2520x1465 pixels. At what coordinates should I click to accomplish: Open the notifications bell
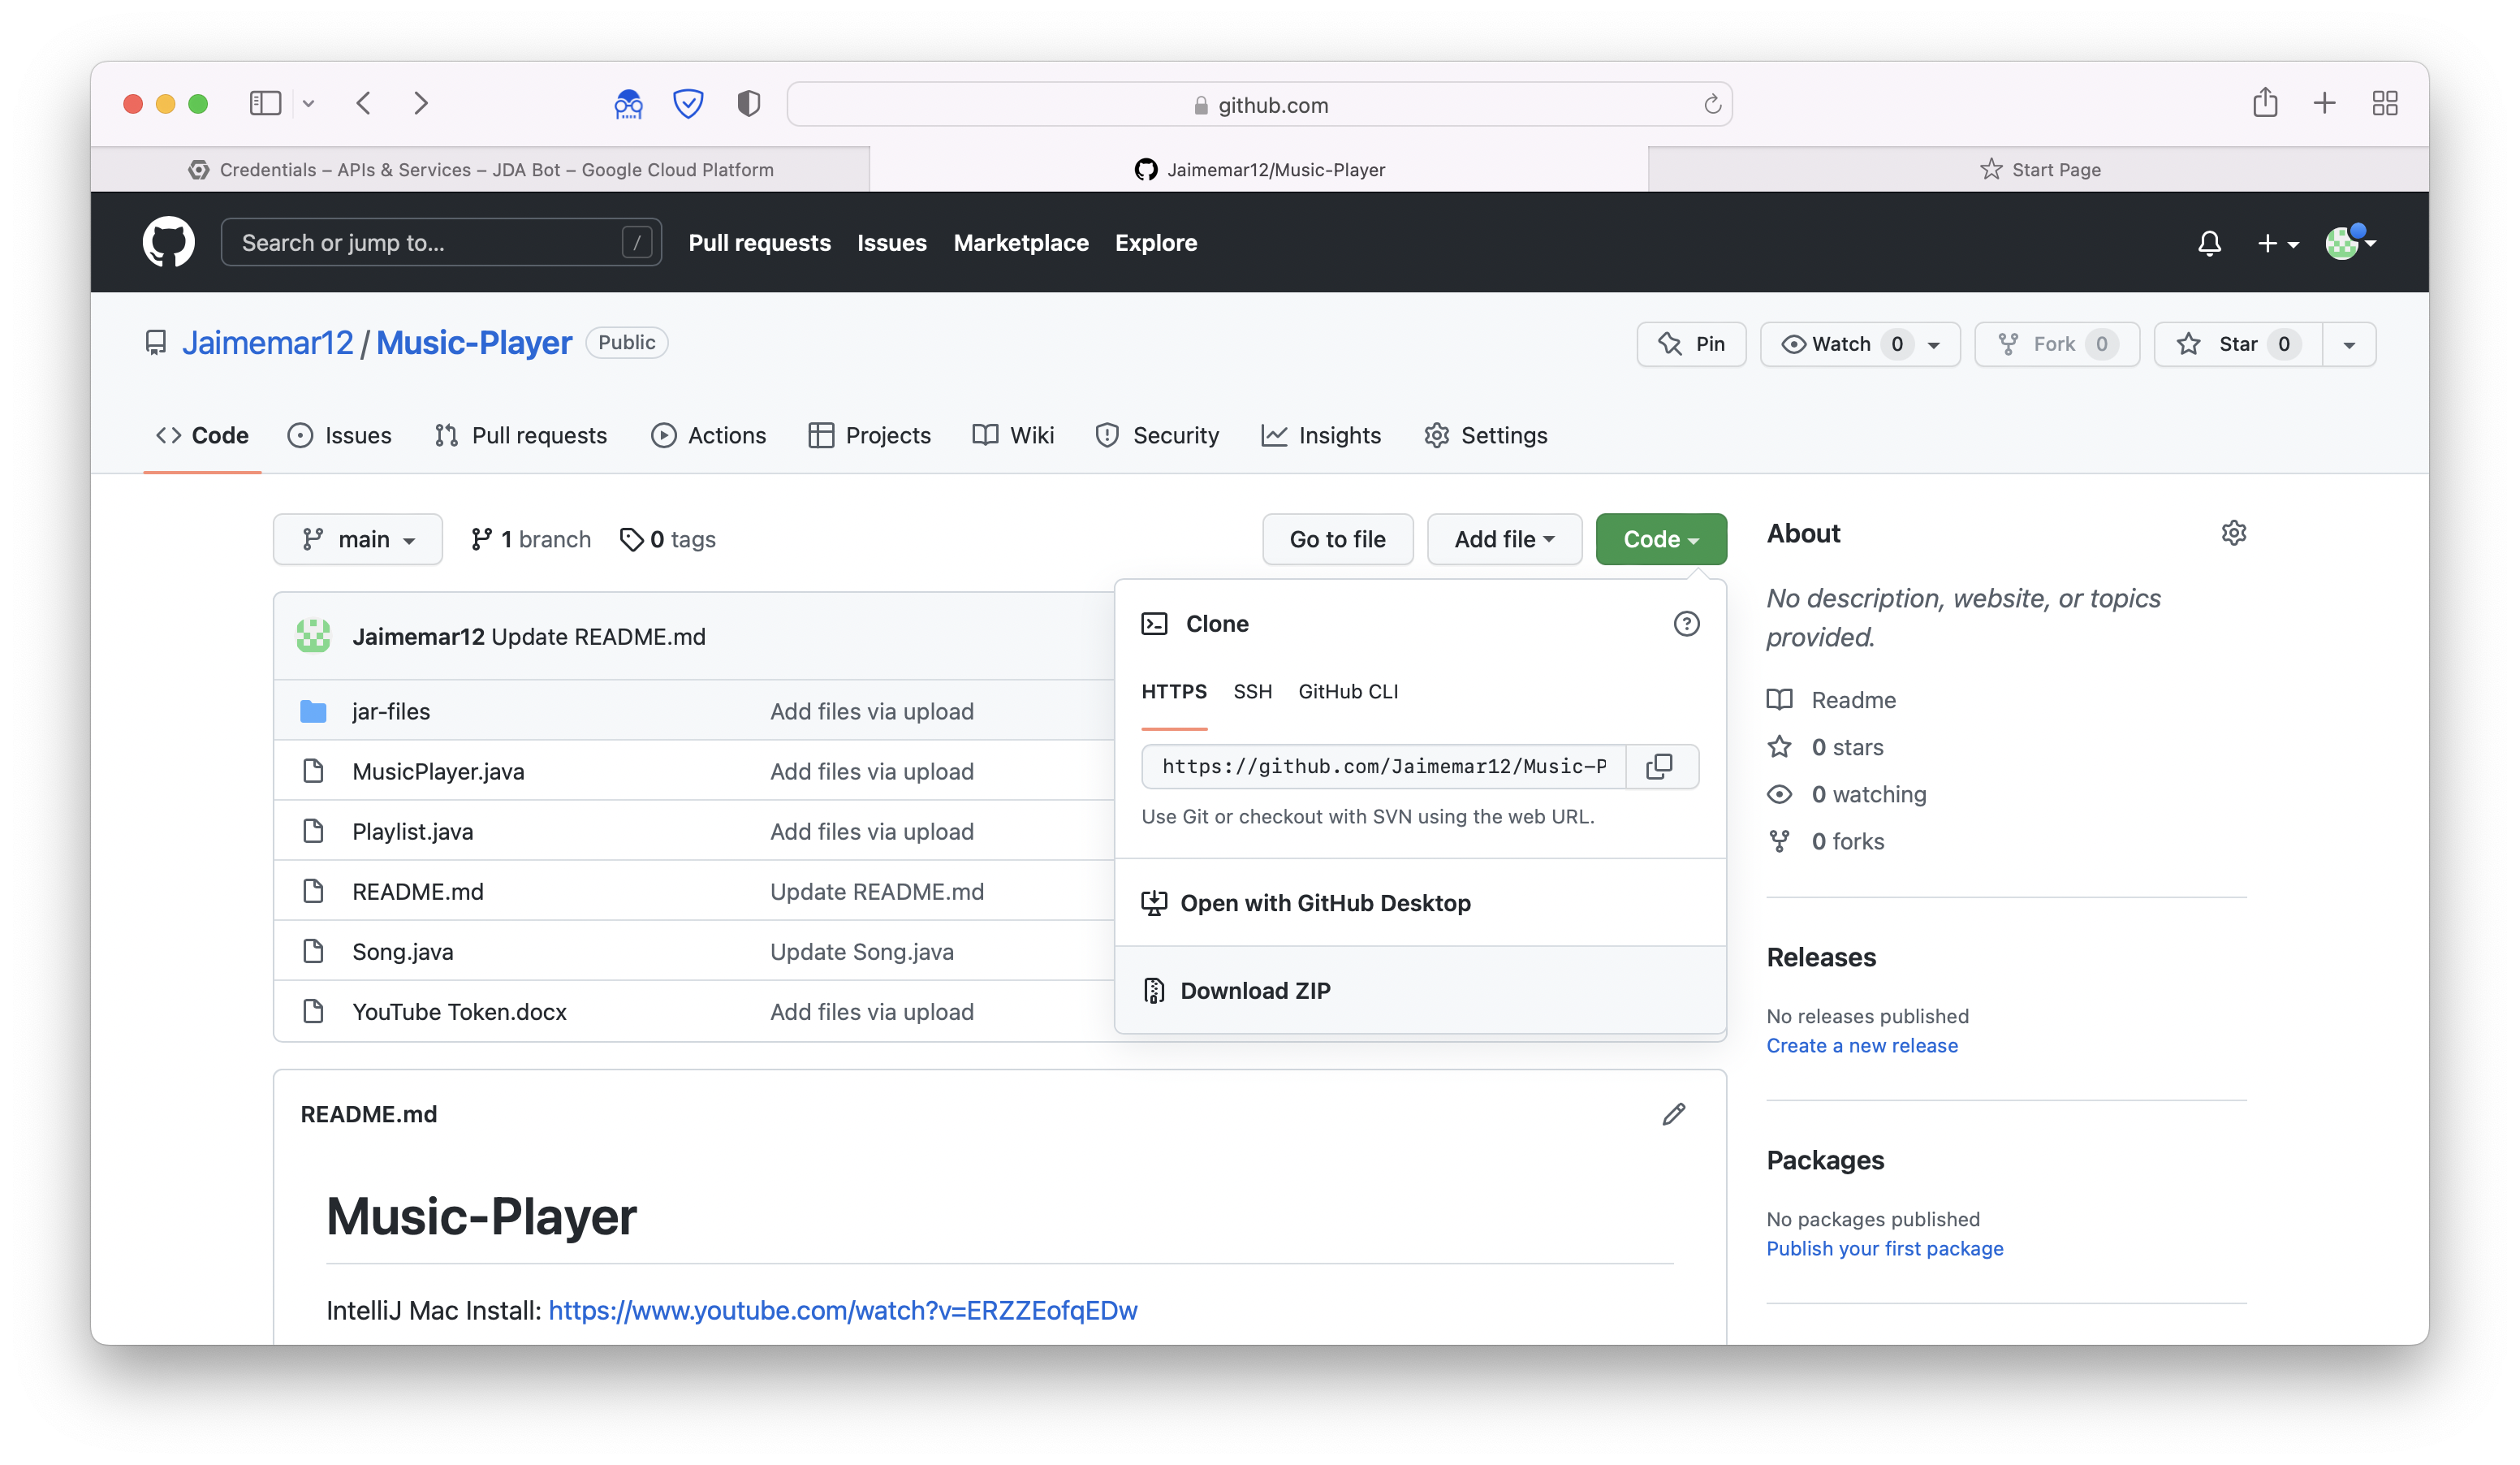[2209, 242]
